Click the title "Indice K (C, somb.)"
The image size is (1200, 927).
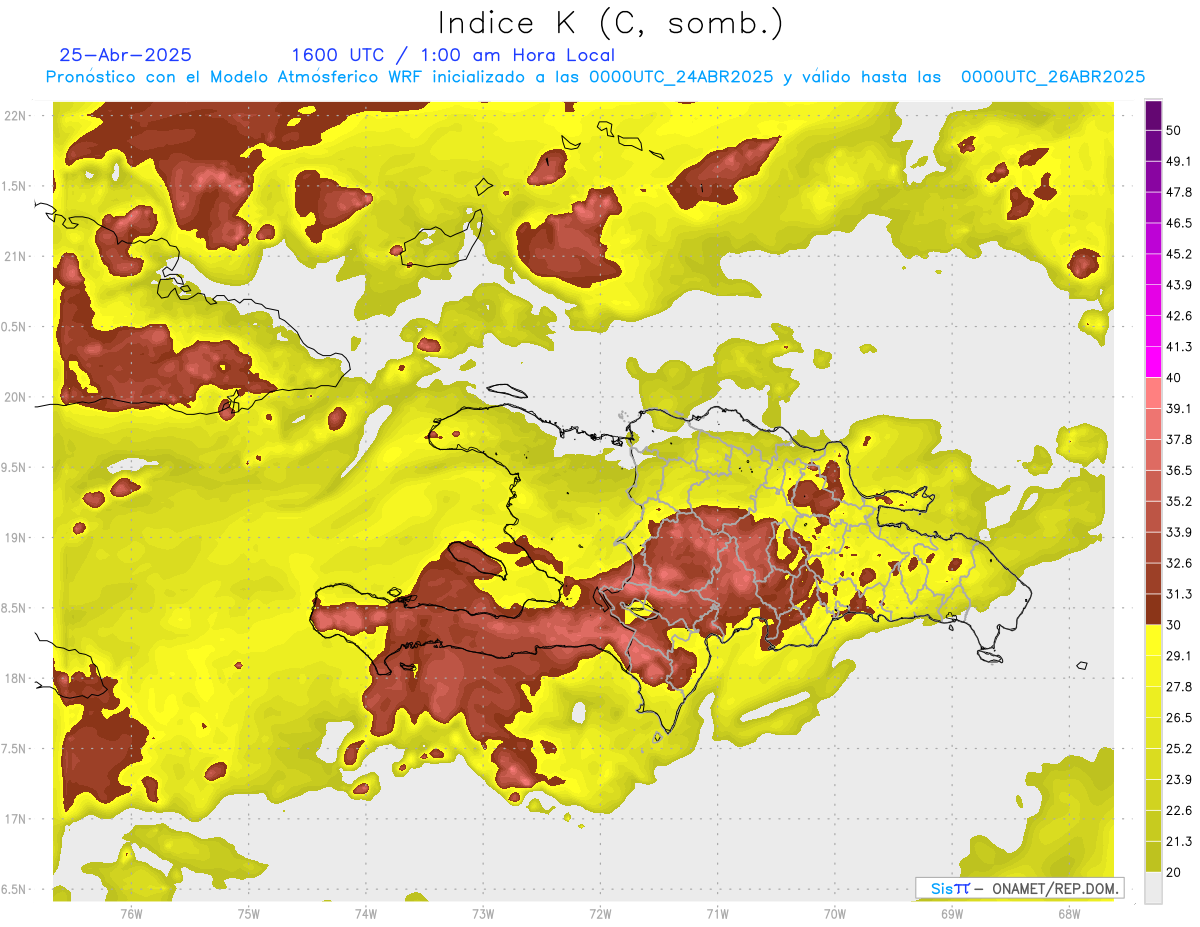609,24
